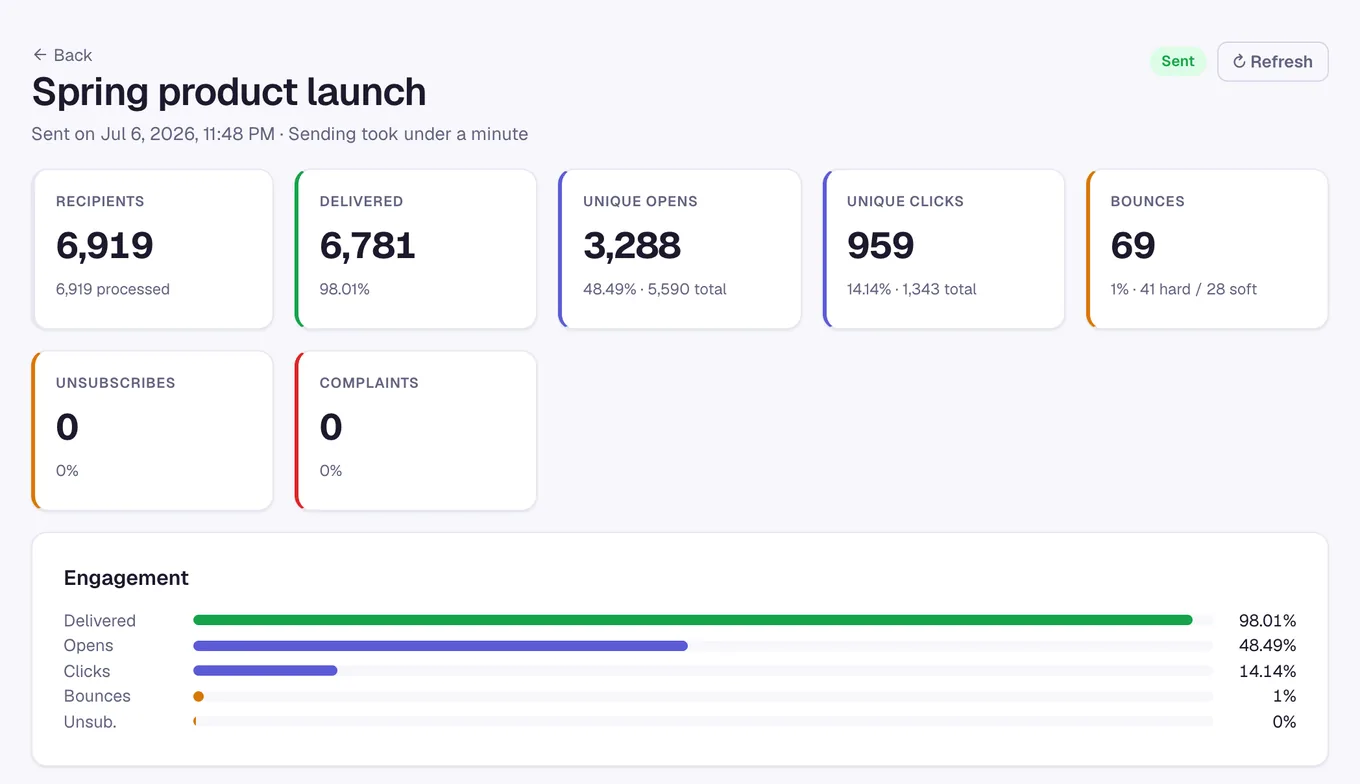
Task: Click the 3,288 unique opens value
Action: click(x=632, y=245)
